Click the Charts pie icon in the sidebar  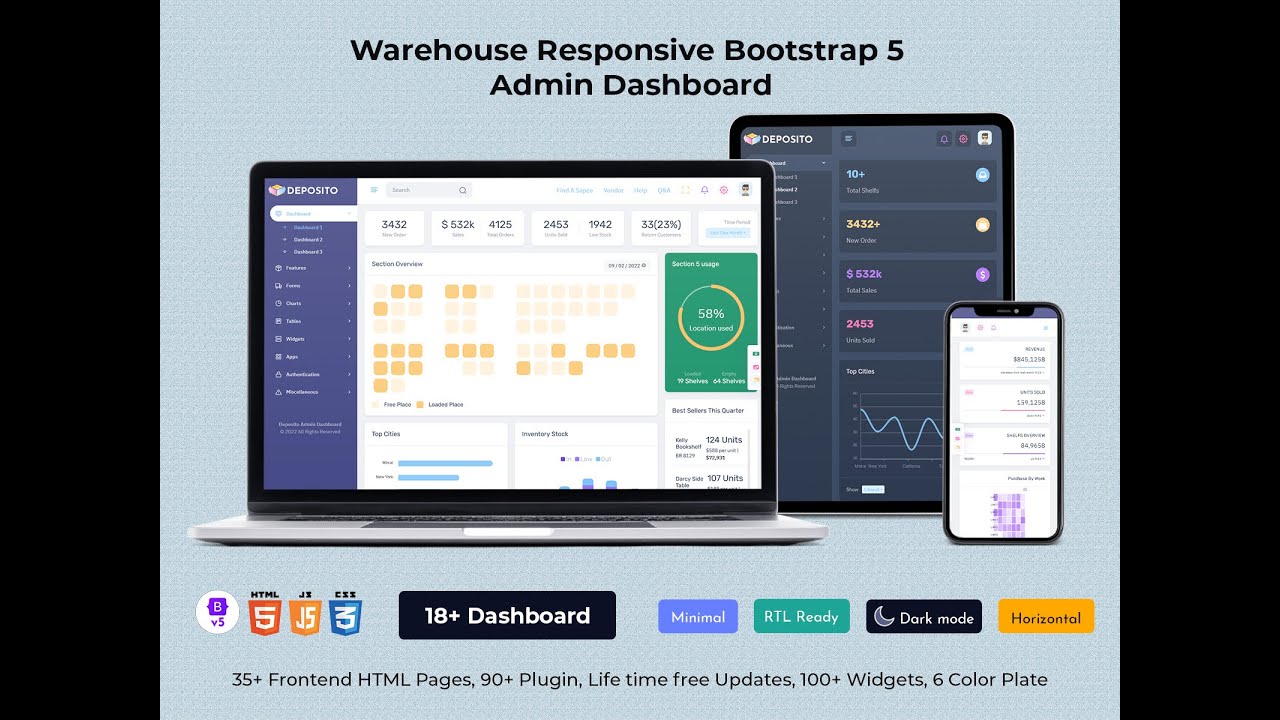(x=278, y=303)
